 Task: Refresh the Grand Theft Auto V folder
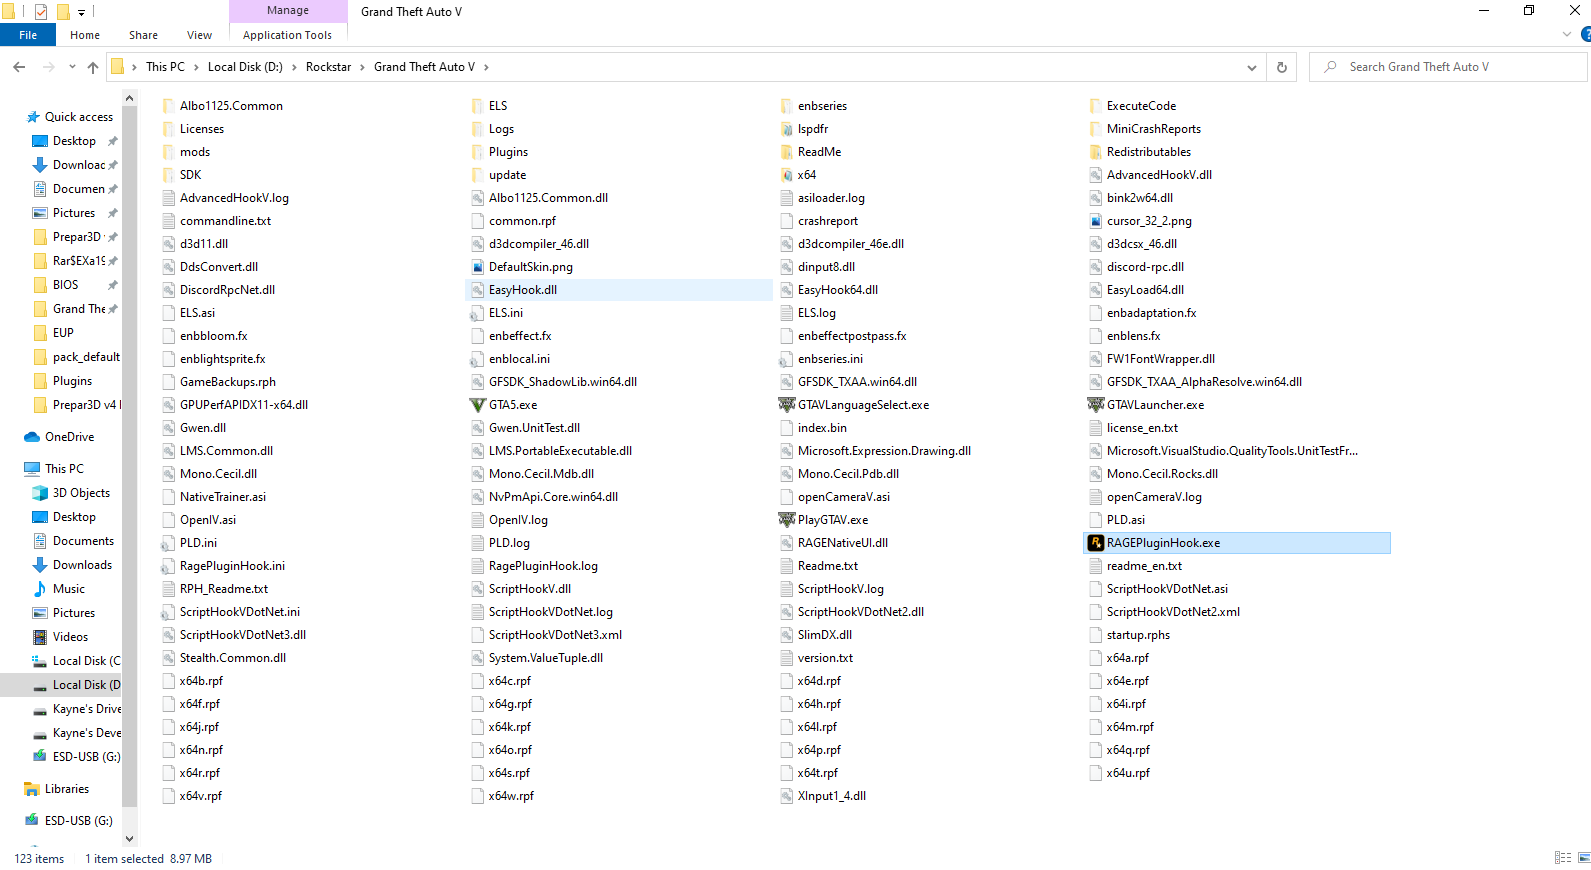point(1282,67)
